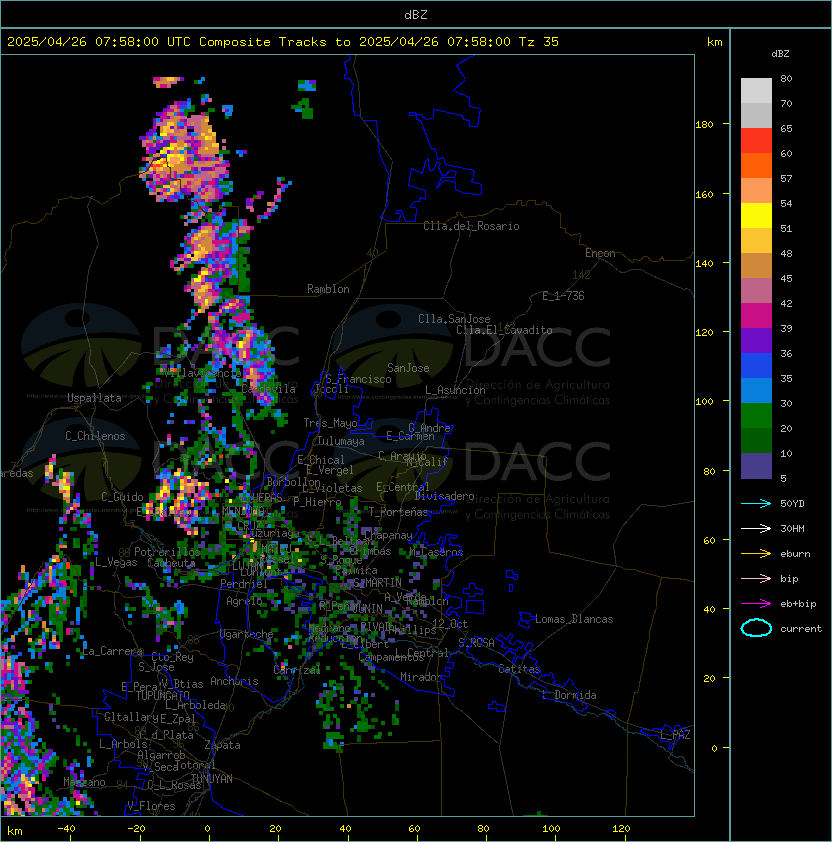Image resolution: width=832 pixels, height=842 pixels.
Task: Select the green 20-30 dBZ color swatch
Action: pos(756,416)
